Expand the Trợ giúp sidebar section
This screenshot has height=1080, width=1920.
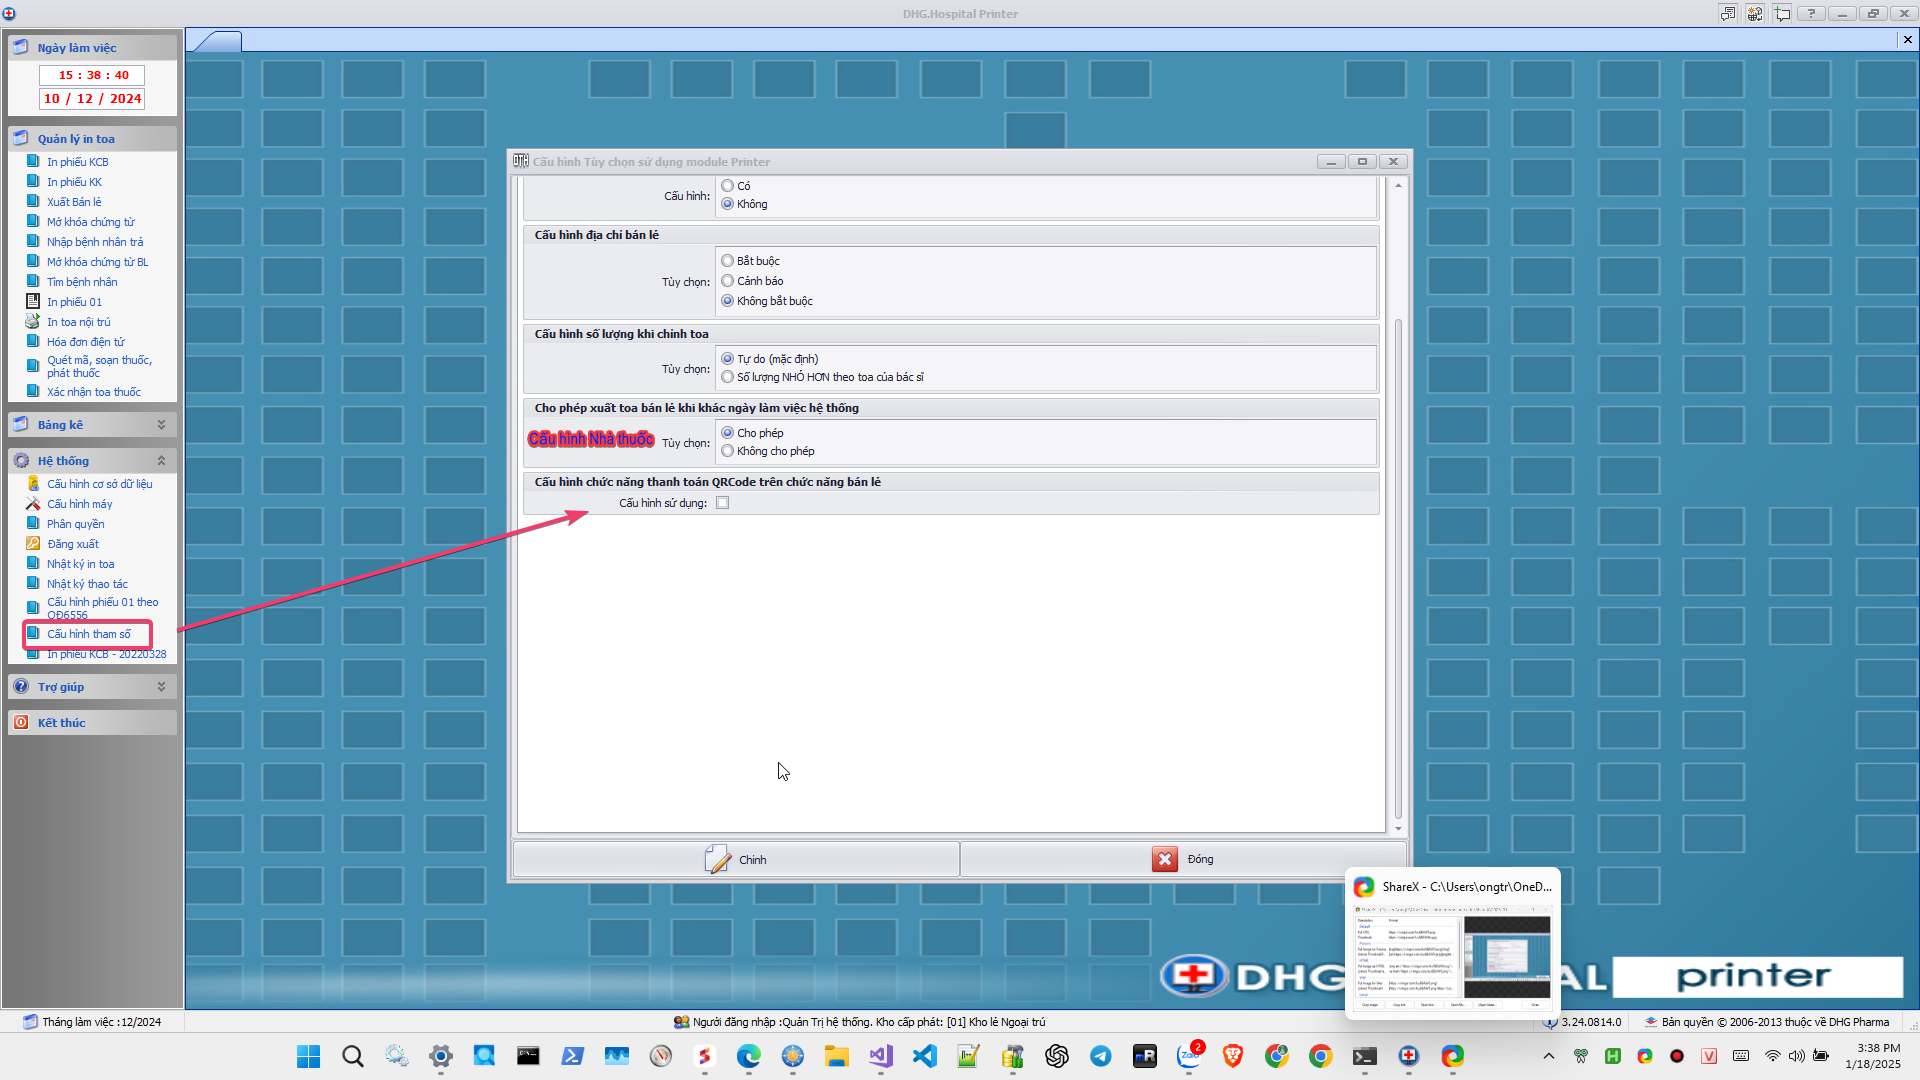161,687
